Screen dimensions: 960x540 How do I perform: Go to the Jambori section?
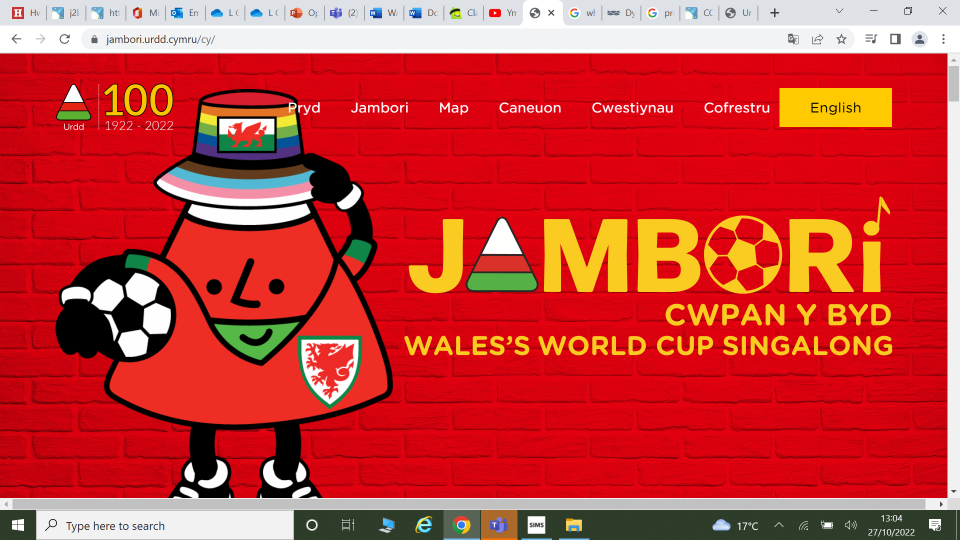(x=380, y=108)
